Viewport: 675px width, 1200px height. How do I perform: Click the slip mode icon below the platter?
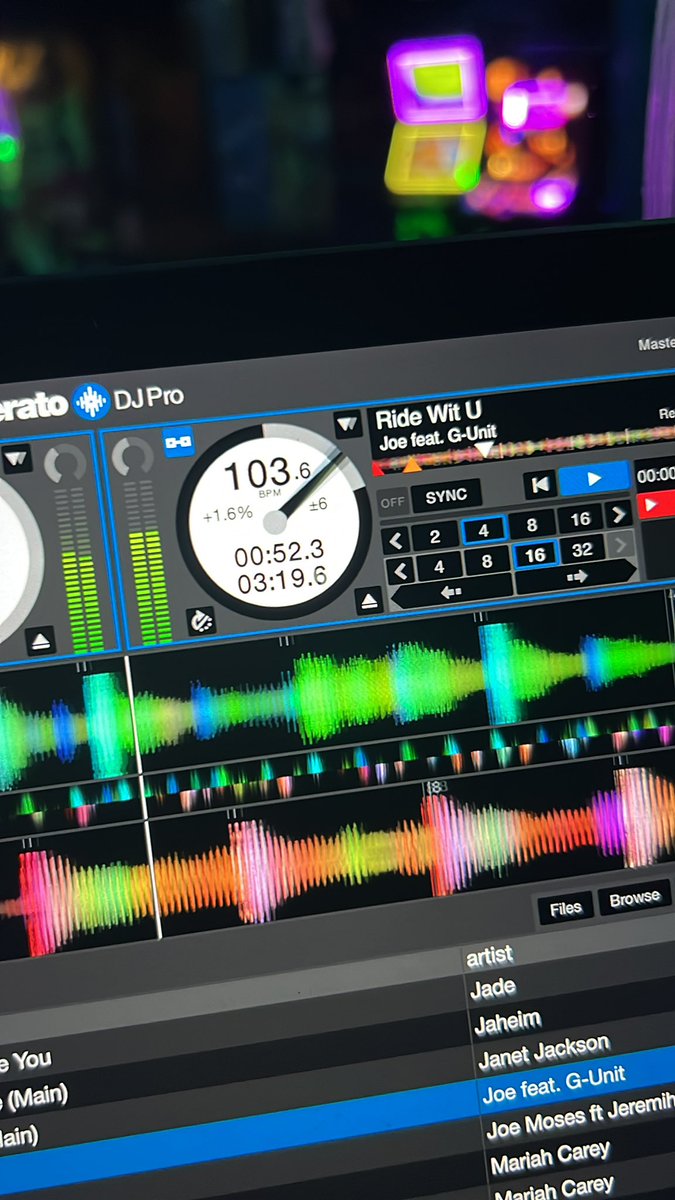click(x=201, y=621)
